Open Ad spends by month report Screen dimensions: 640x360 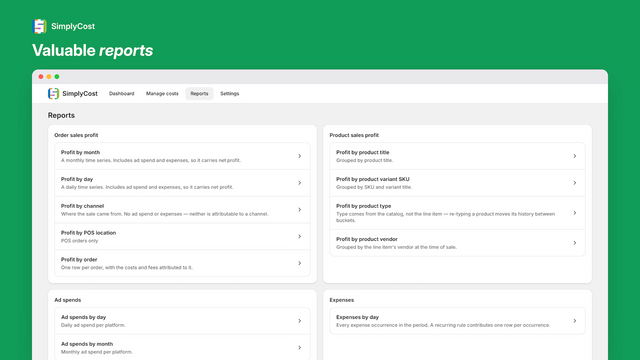(x=182, y=348)
